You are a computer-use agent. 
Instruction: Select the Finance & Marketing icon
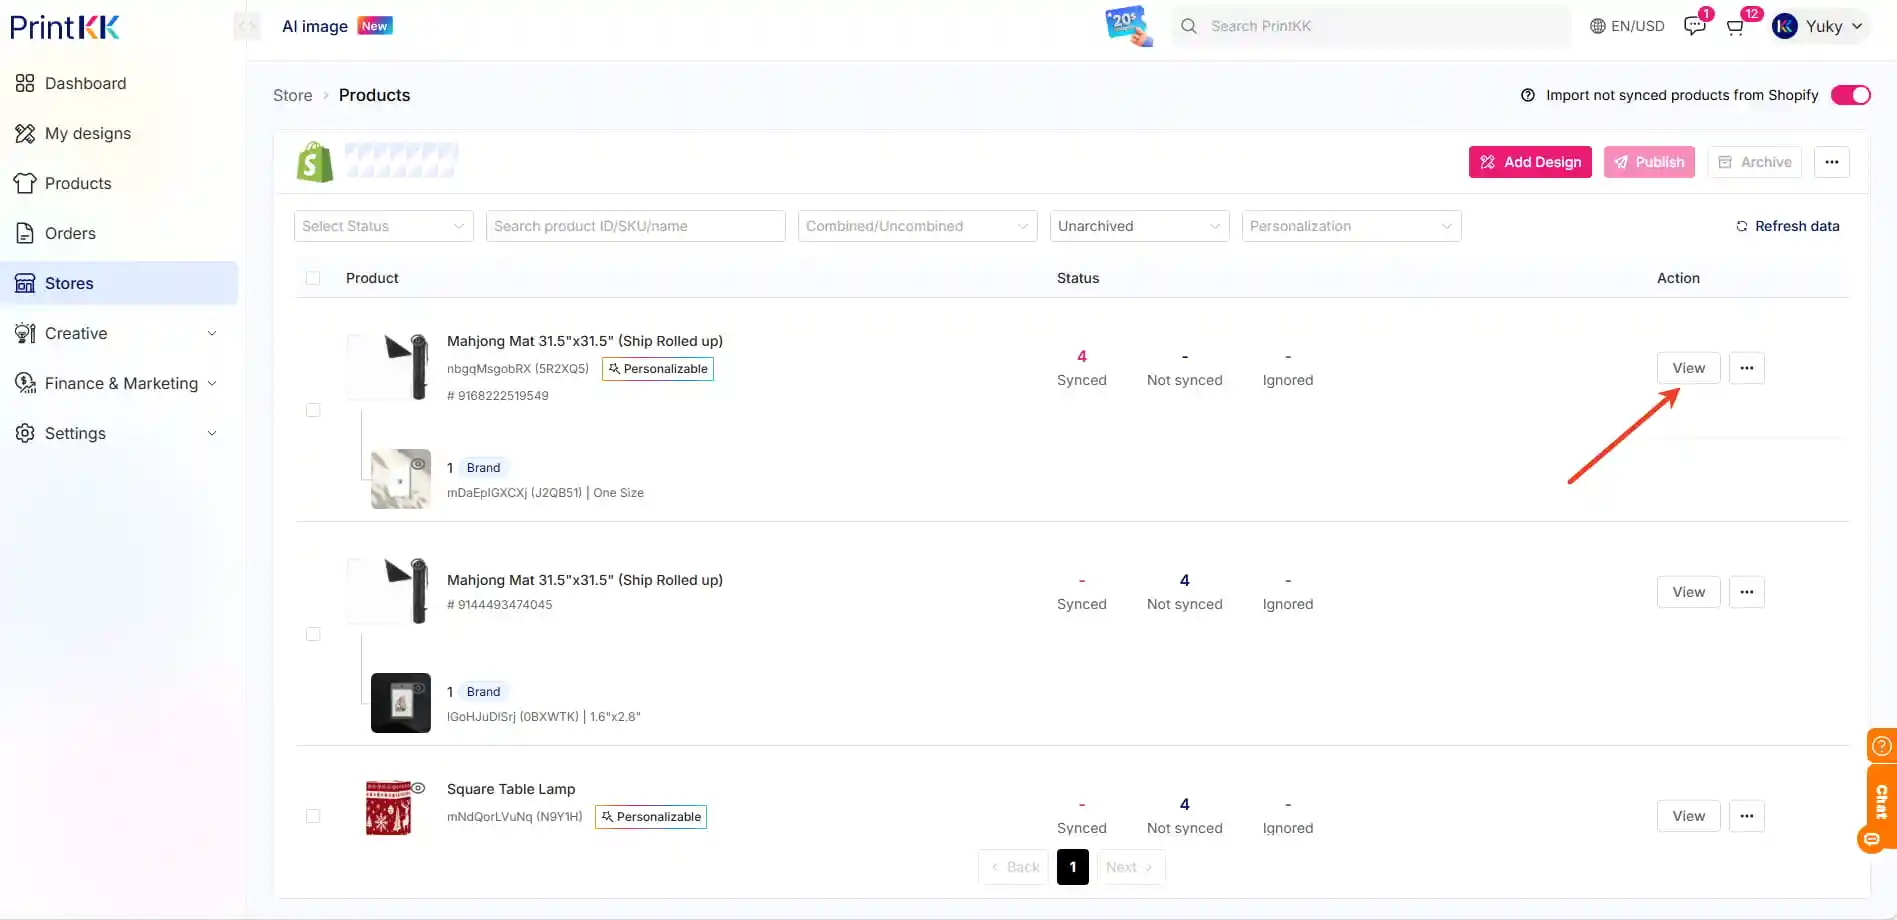[25, 383]
